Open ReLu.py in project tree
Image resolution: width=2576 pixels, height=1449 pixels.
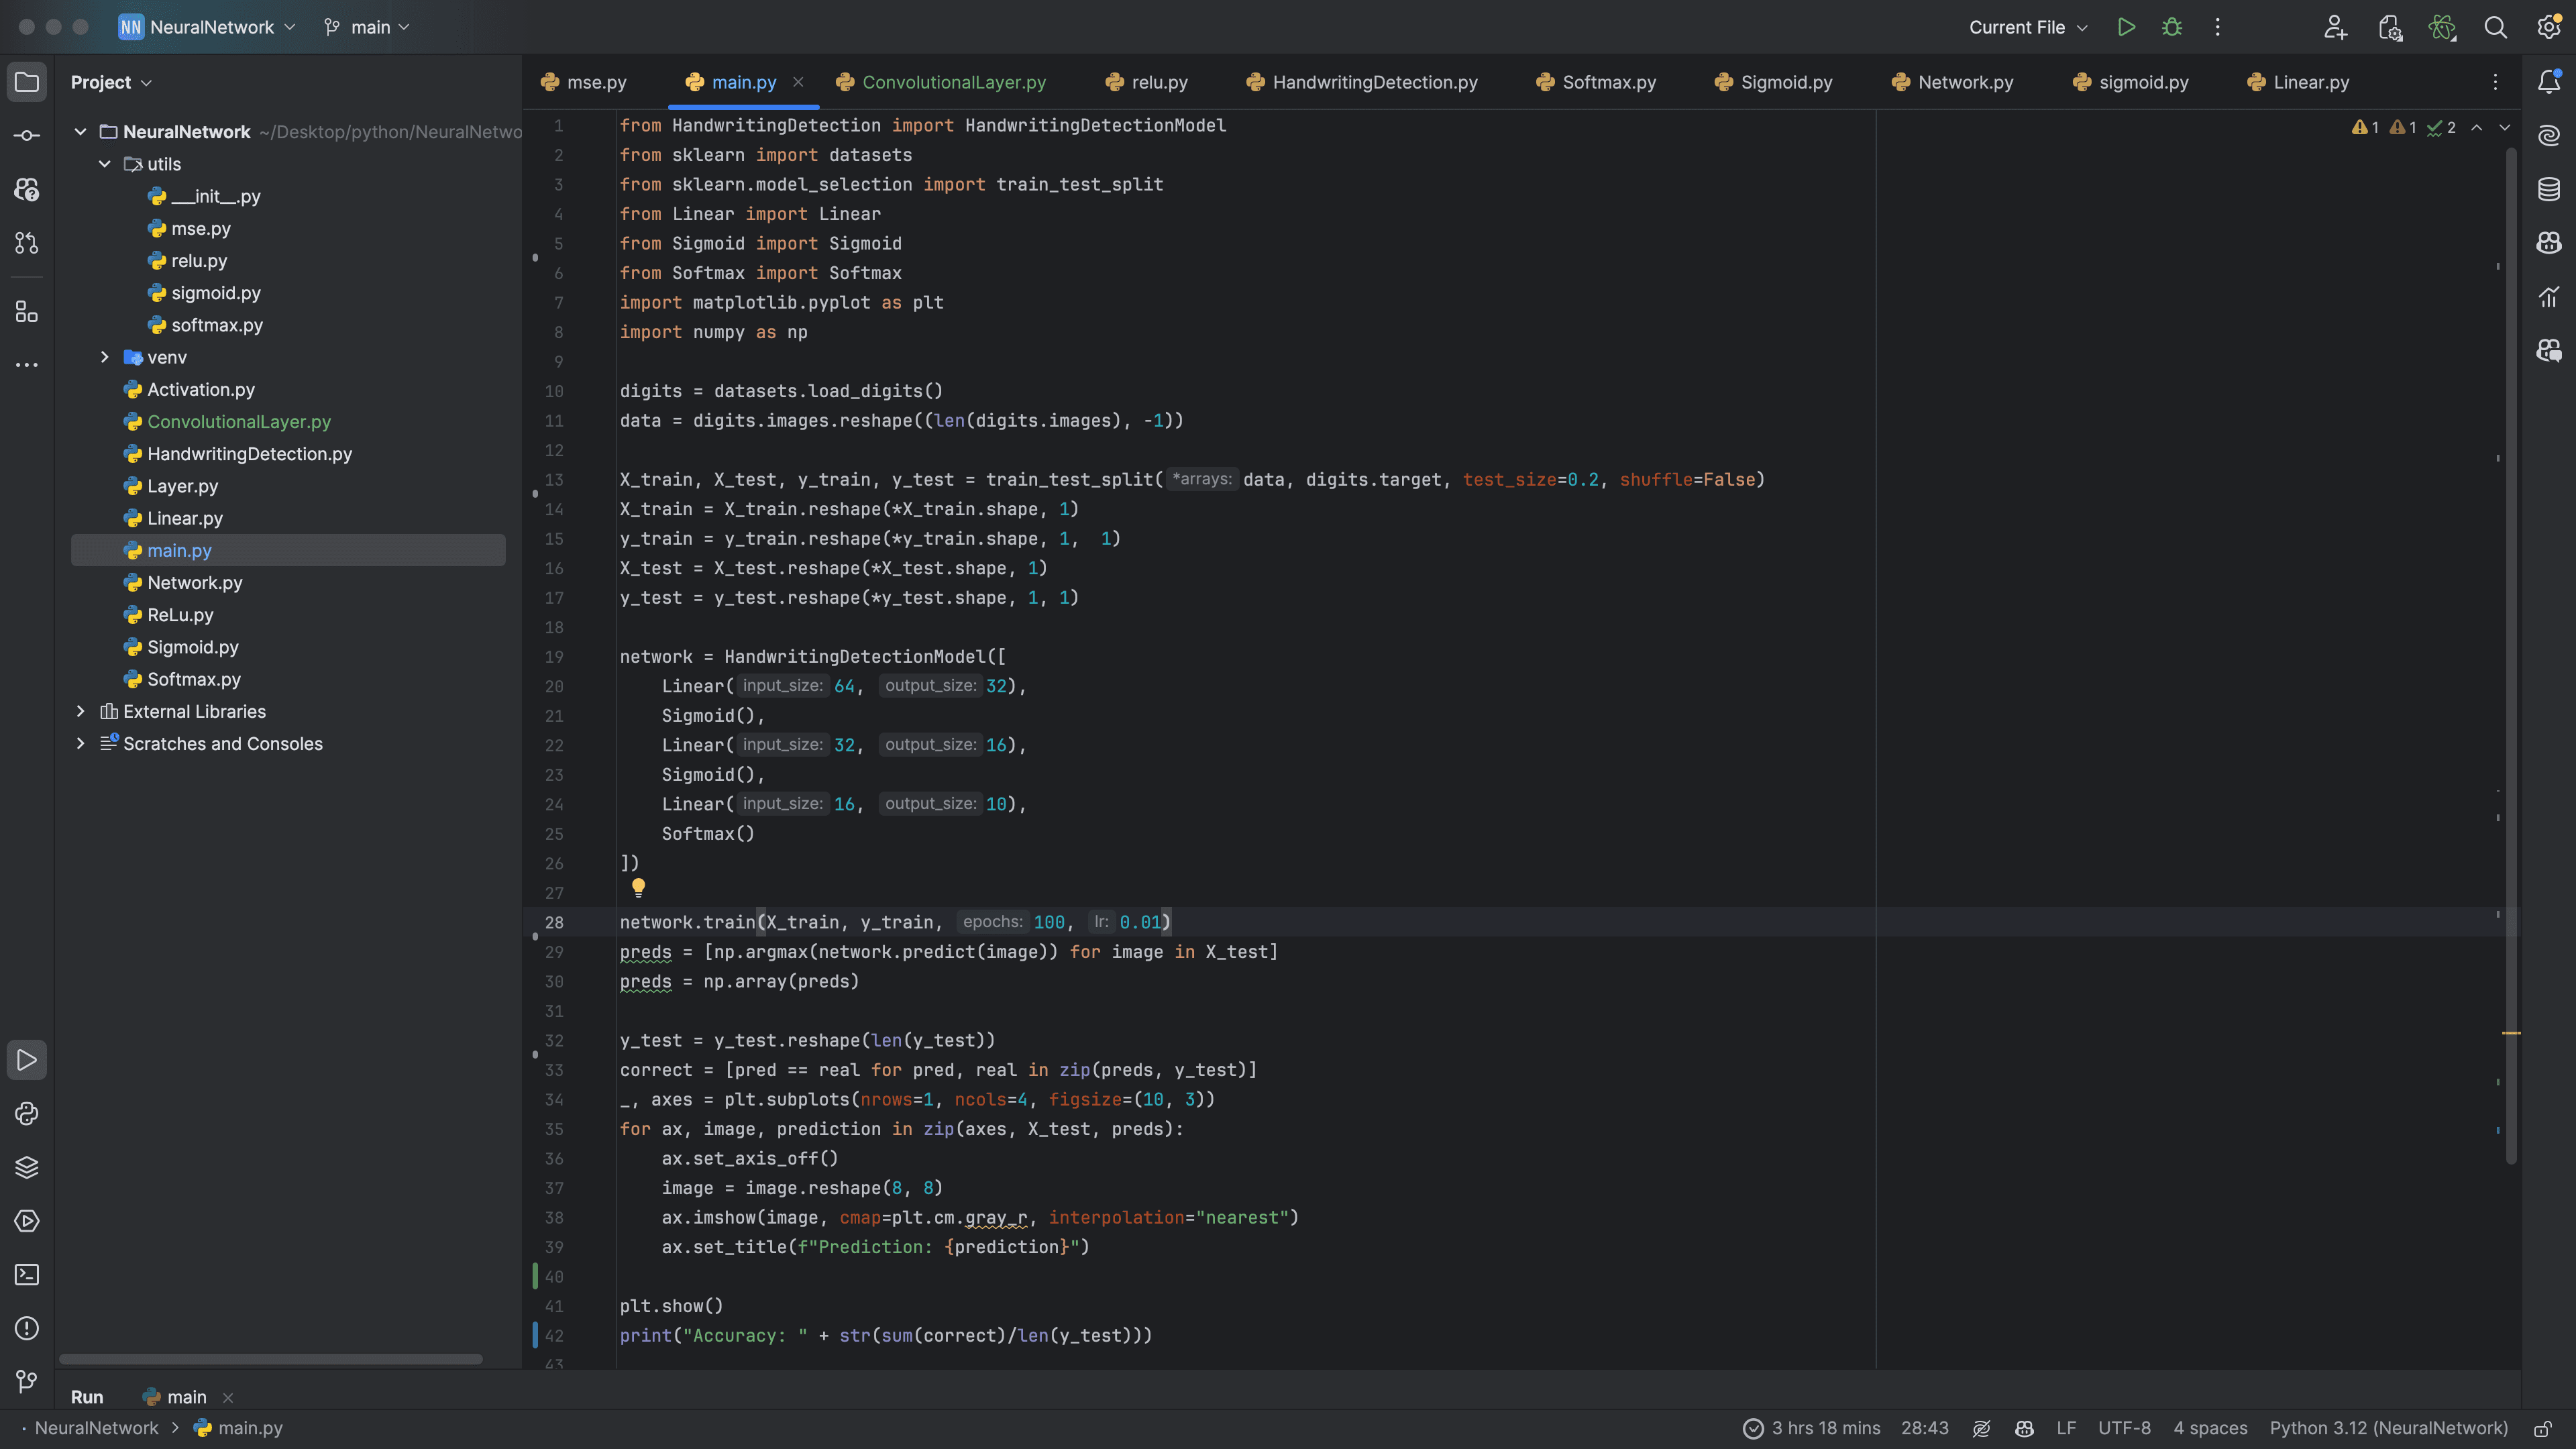click(180, 615)
